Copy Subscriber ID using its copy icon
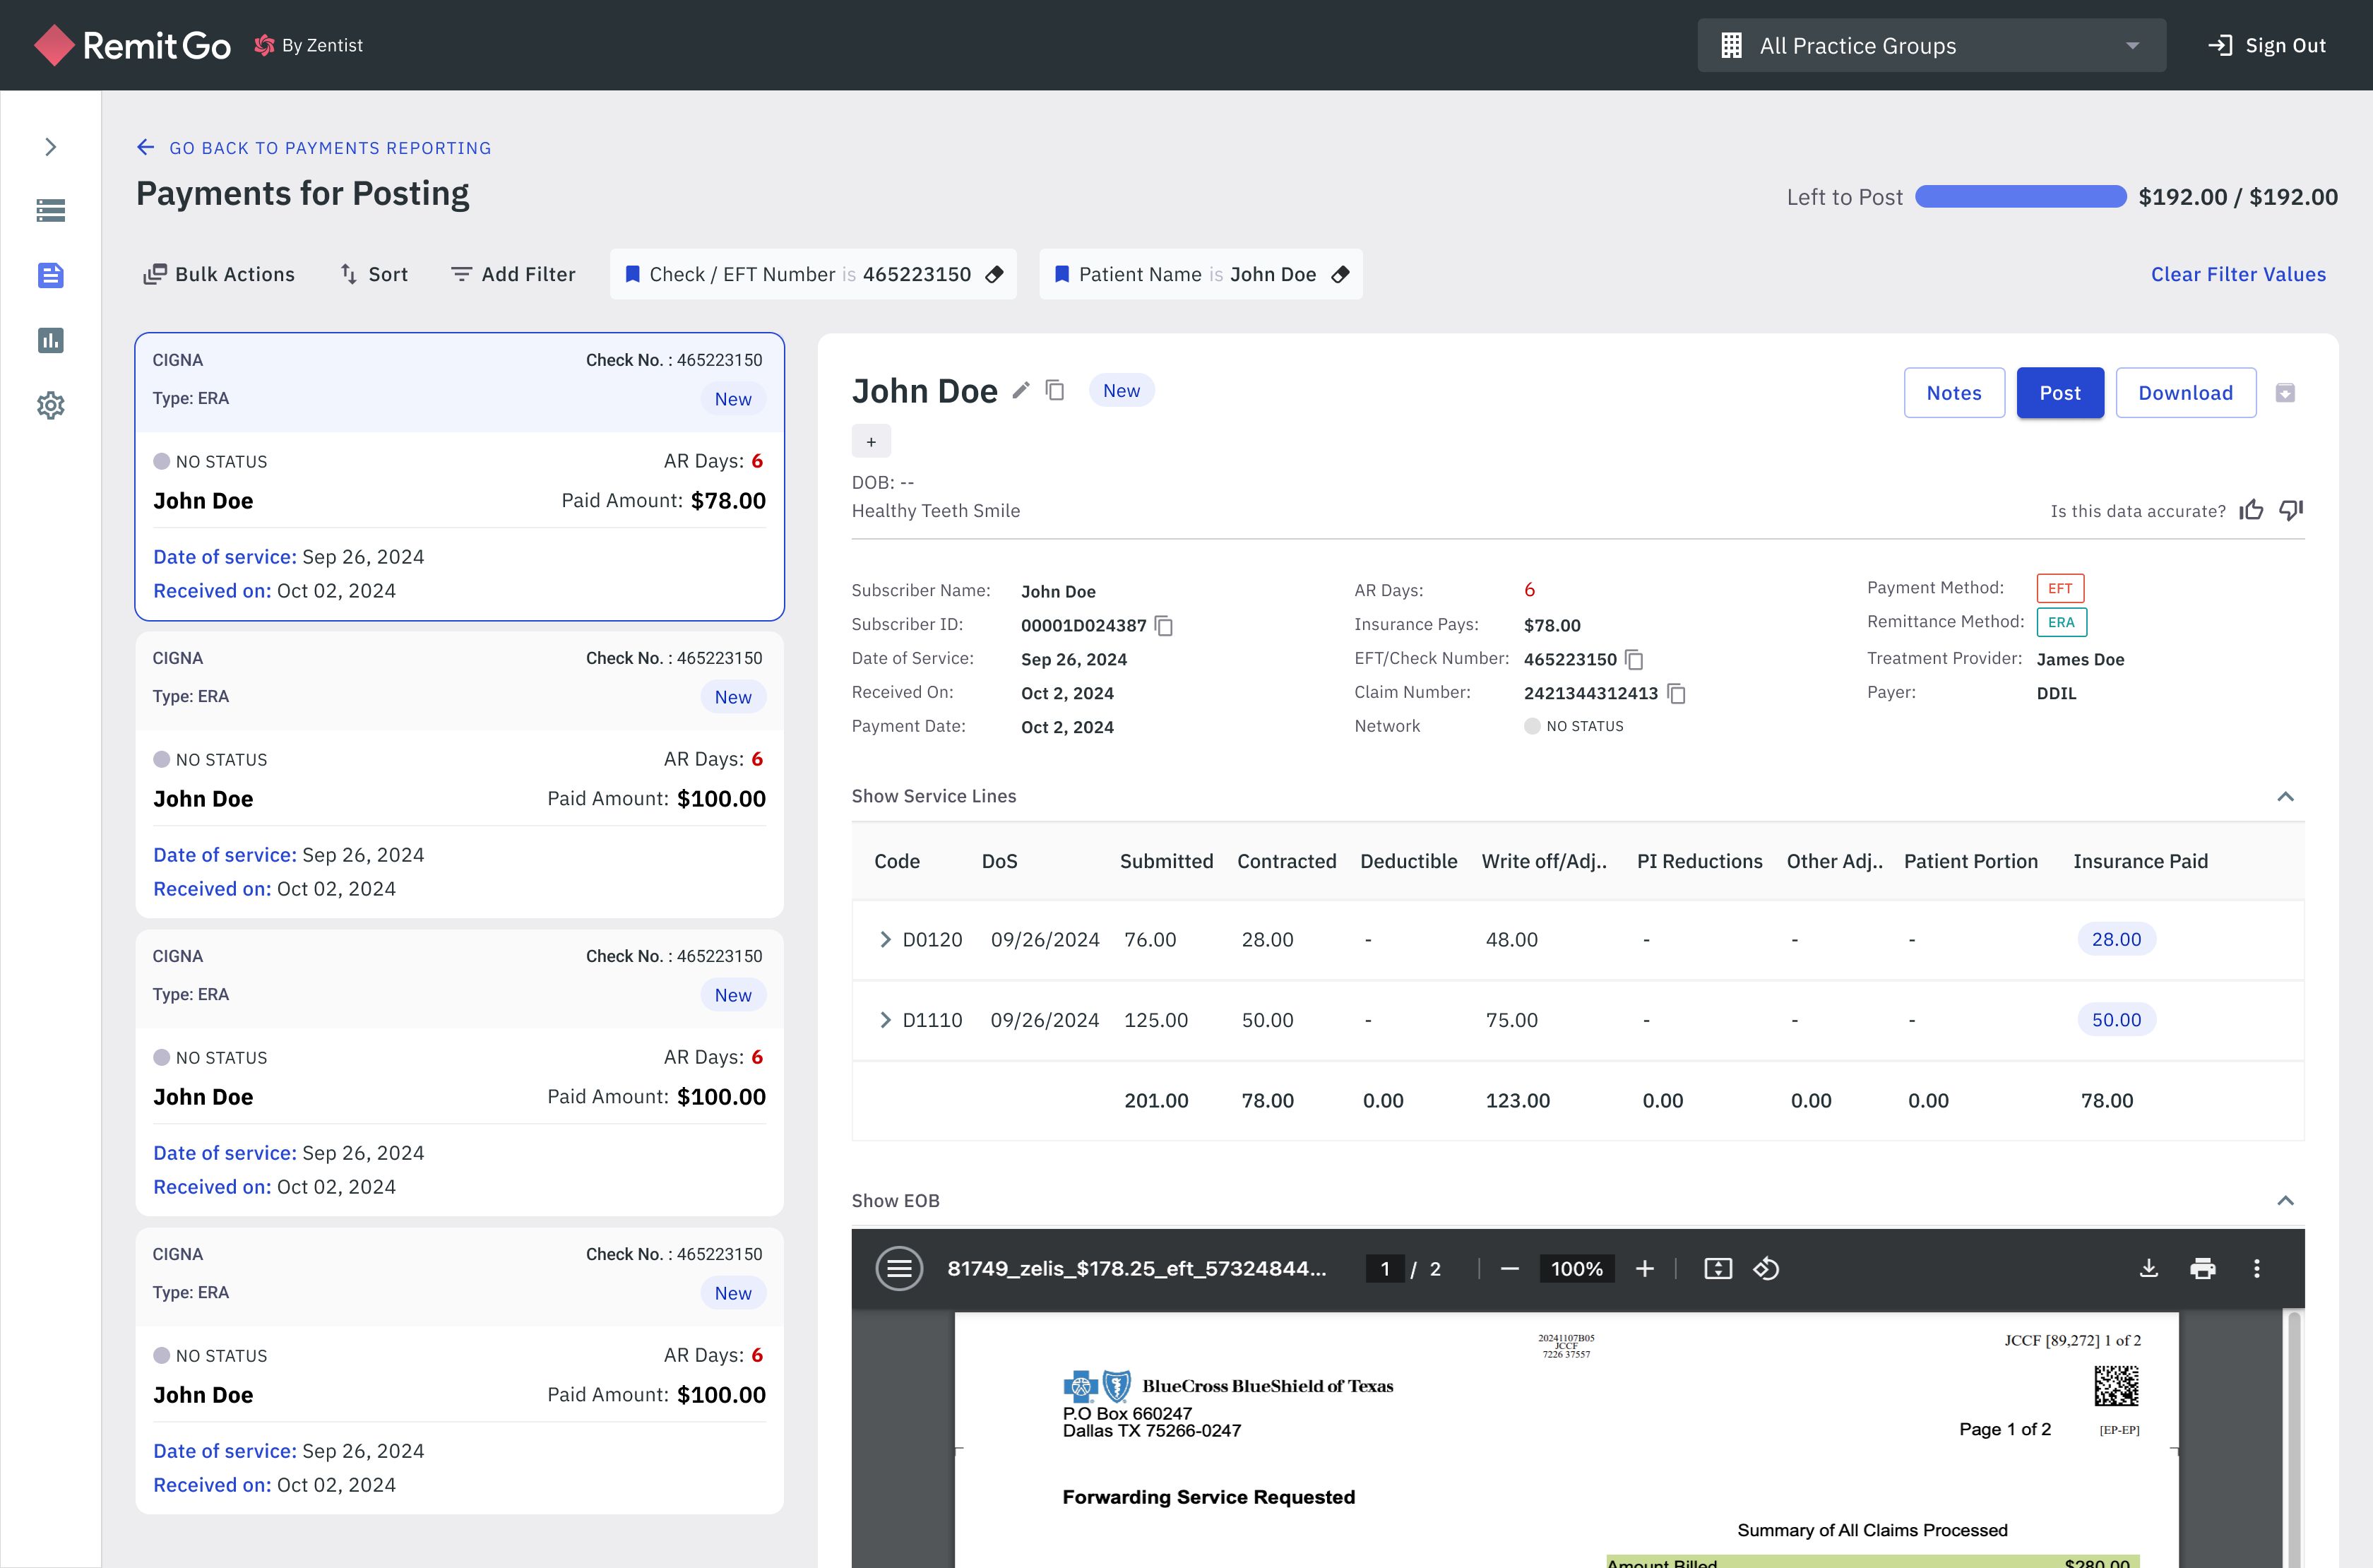 coord(1163,626)
